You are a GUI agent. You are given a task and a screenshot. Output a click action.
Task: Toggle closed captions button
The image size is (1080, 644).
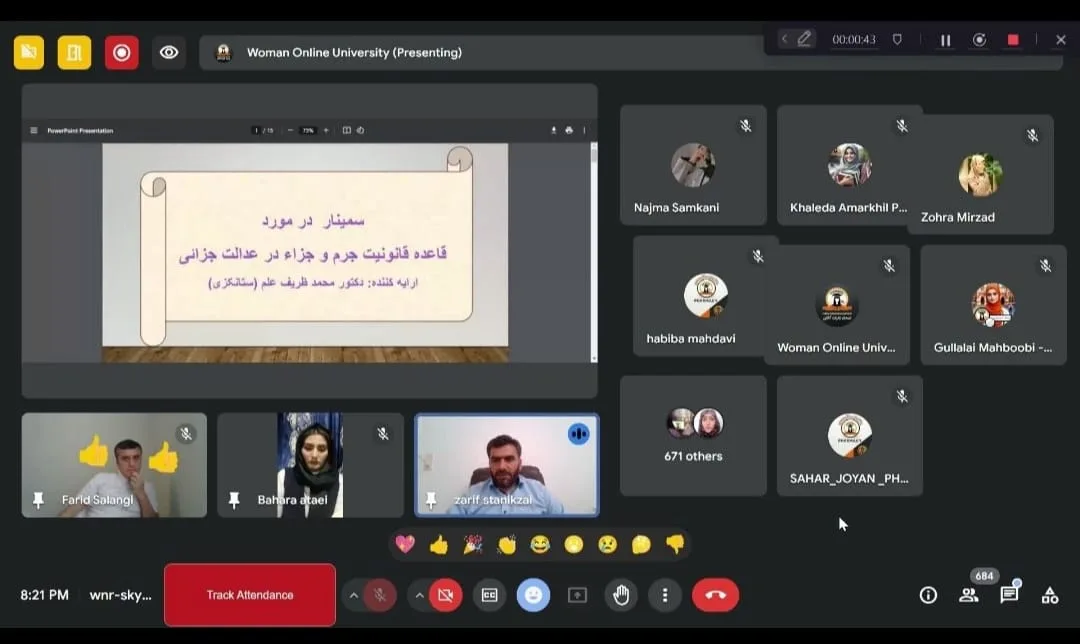click(489, 595)
